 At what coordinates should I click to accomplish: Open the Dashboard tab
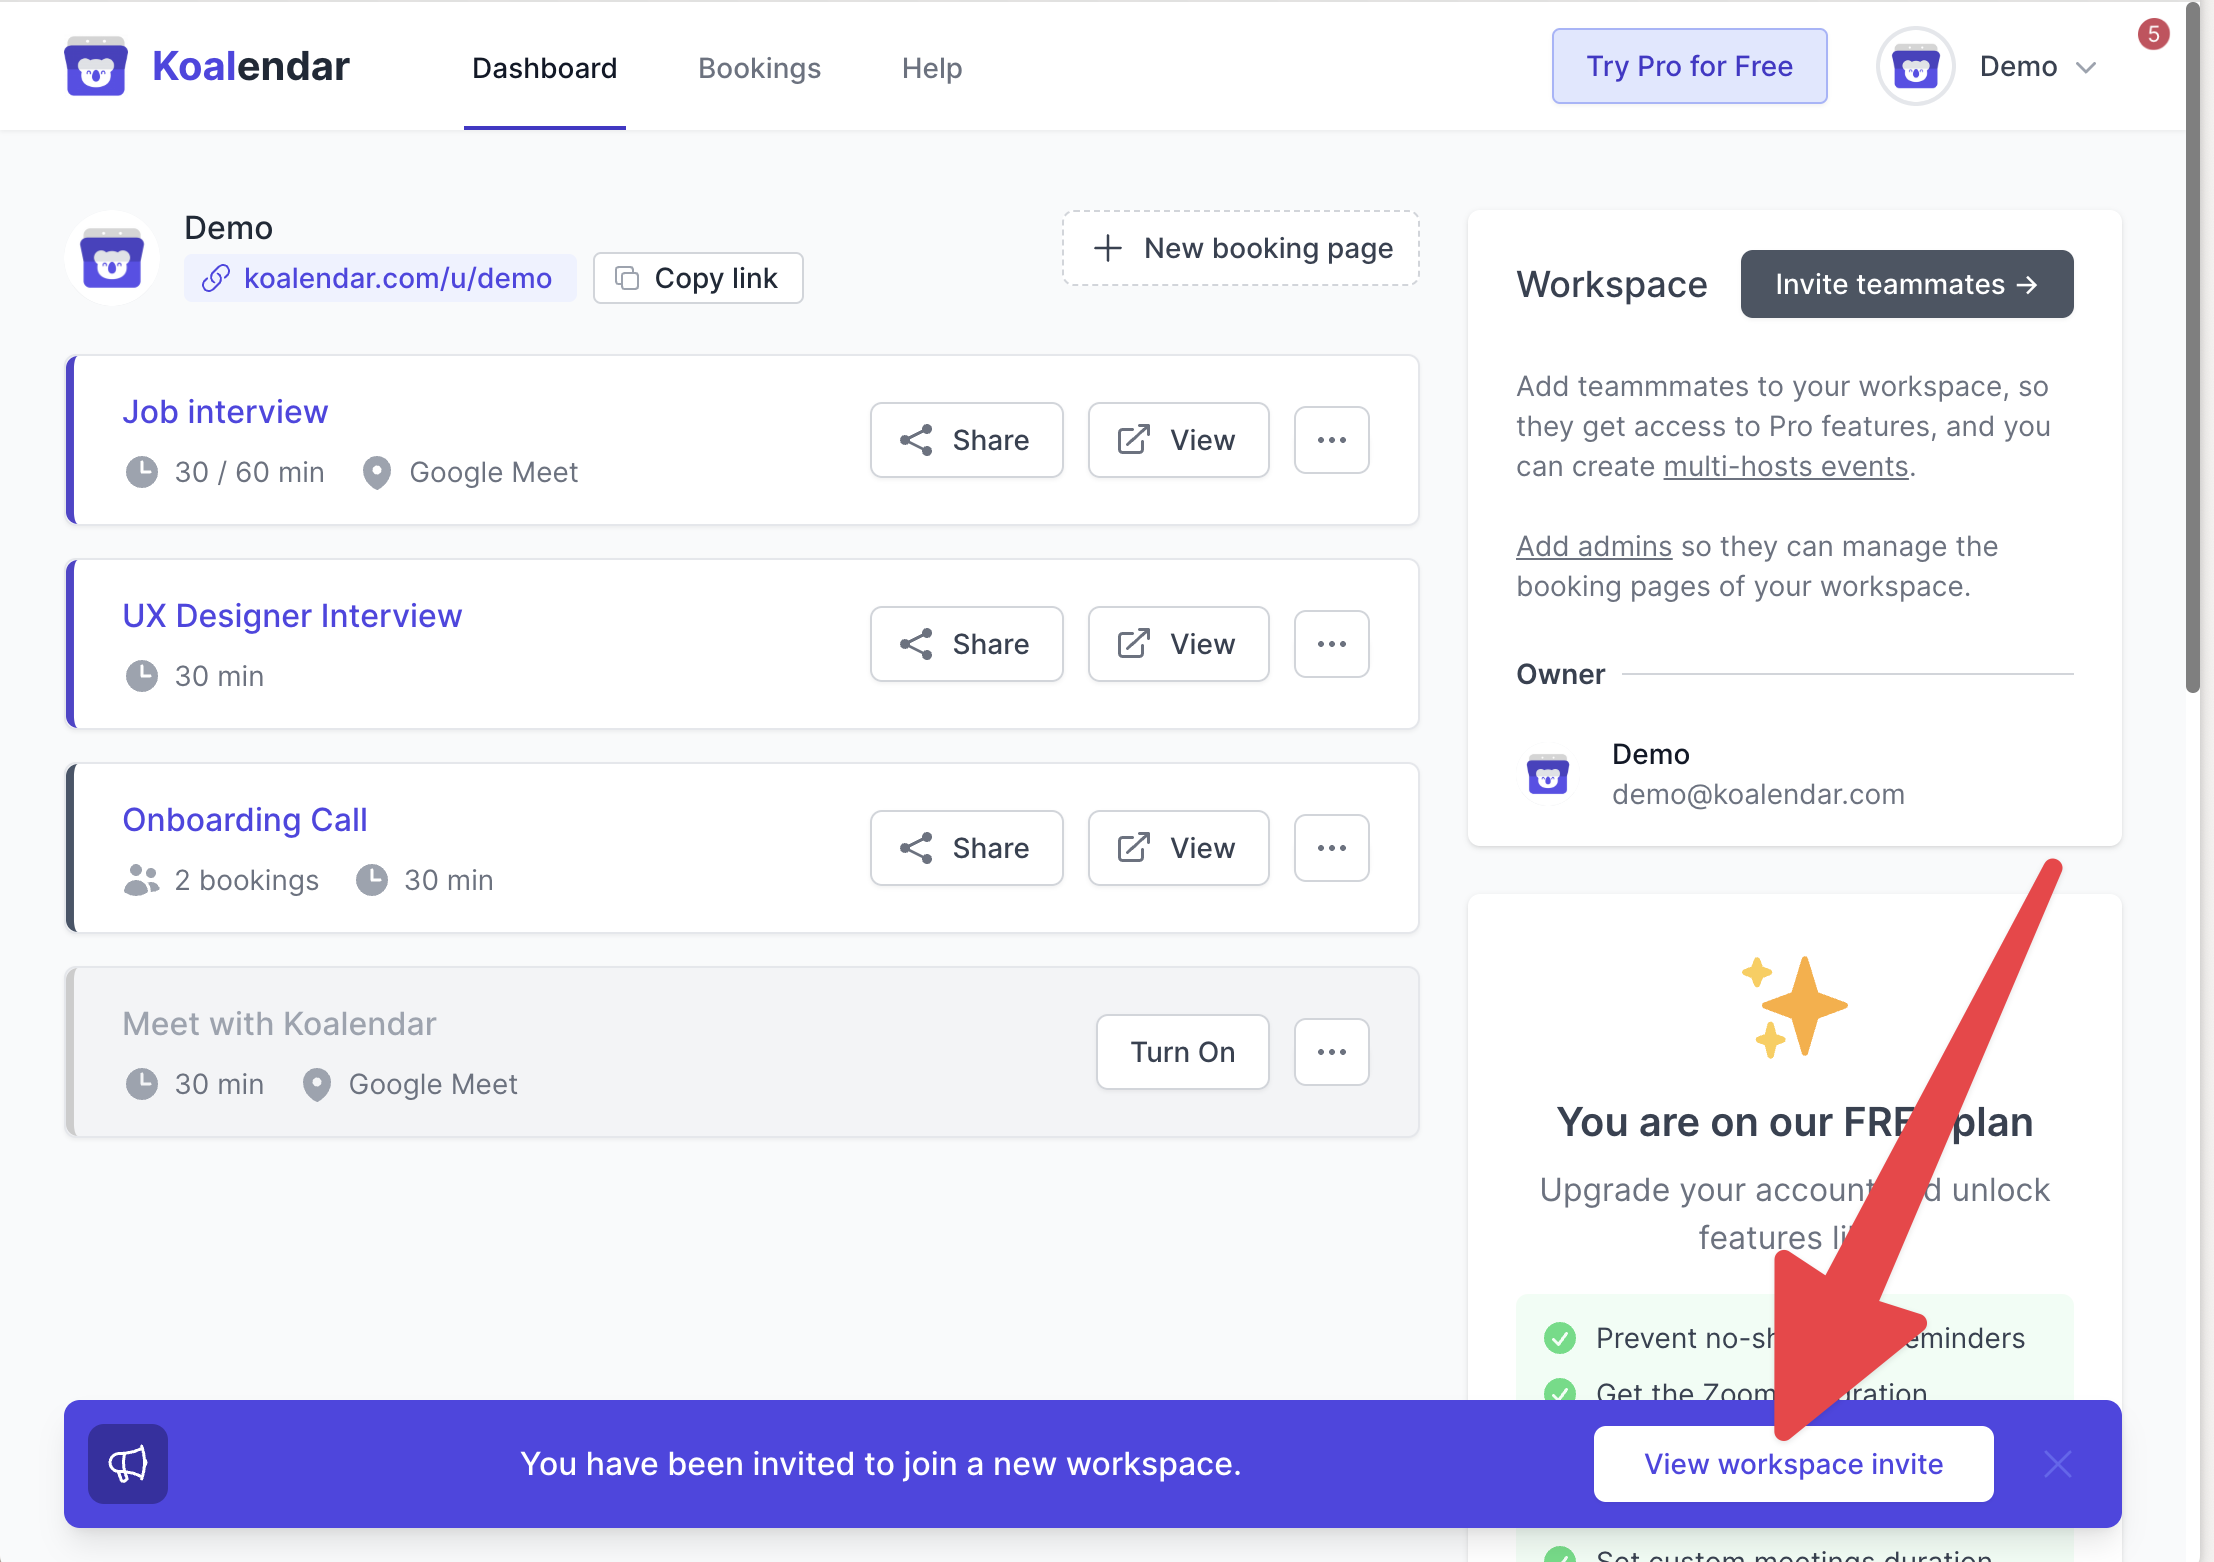click(x=545, y=68)
